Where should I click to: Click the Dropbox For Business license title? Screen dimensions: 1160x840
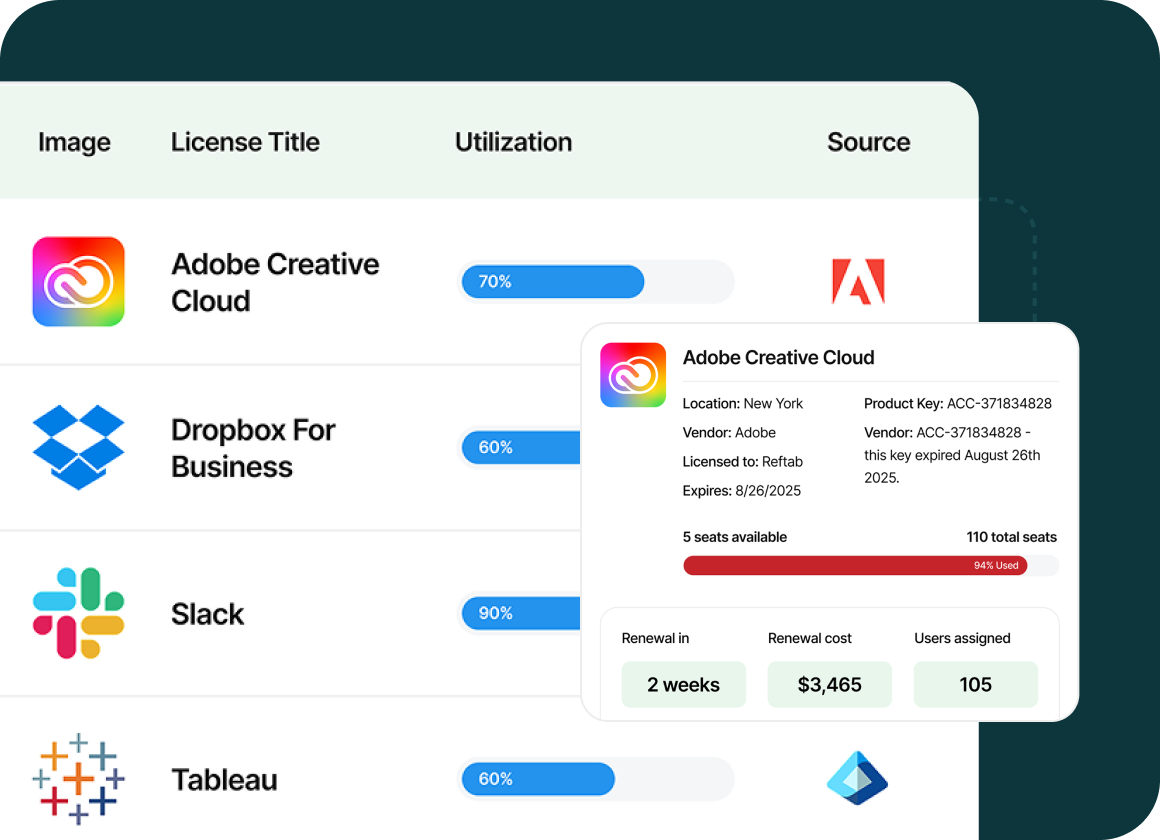tap(253, 447)
